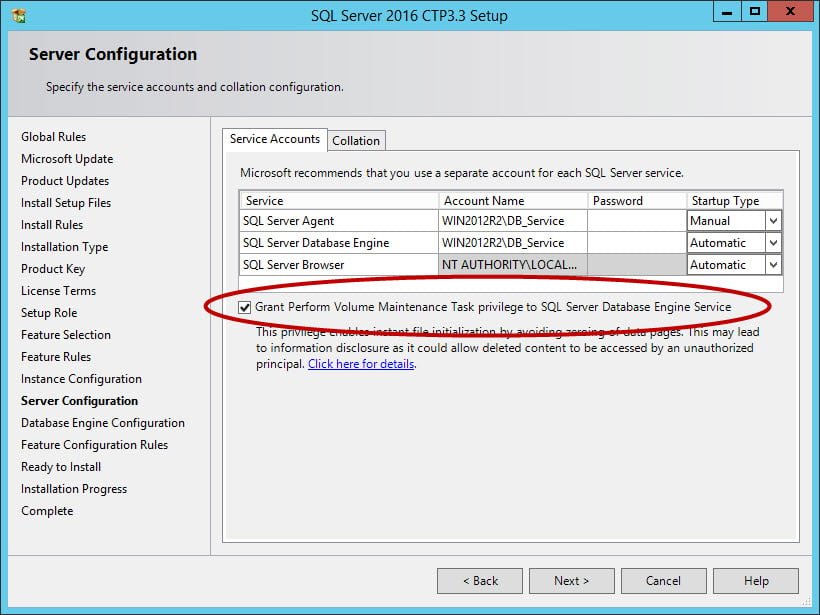Click 'Complete' step in sidebar

click(x=47, y=511)
